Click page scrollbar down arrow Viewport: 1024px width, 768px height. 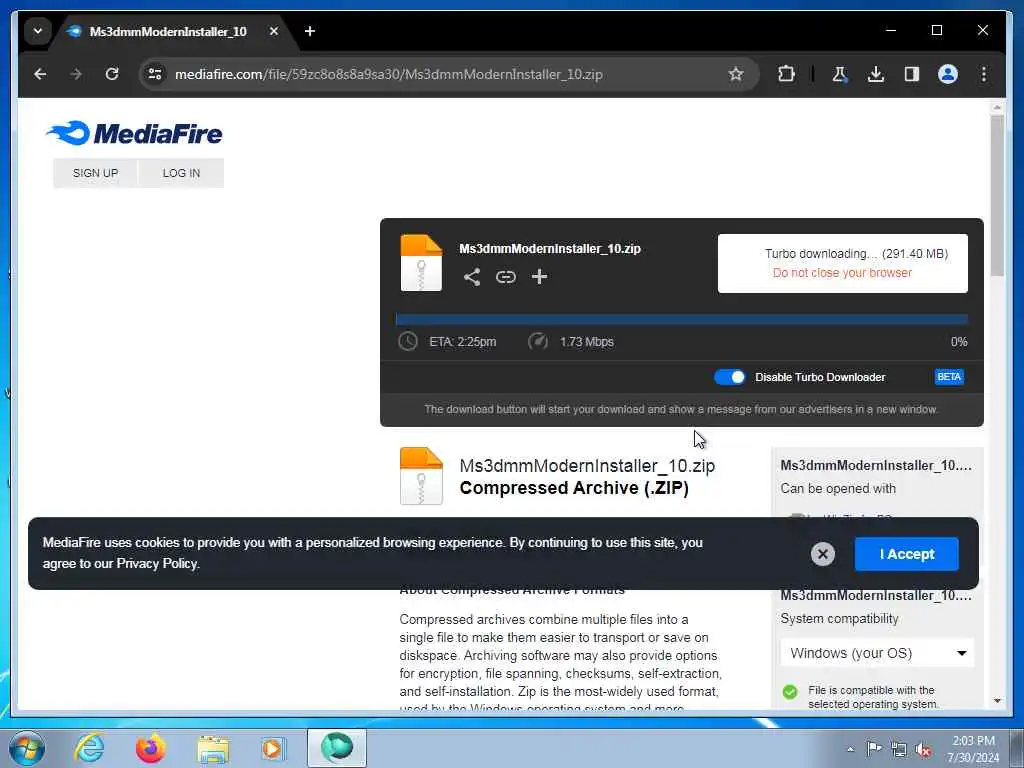[x=997, y=701]
